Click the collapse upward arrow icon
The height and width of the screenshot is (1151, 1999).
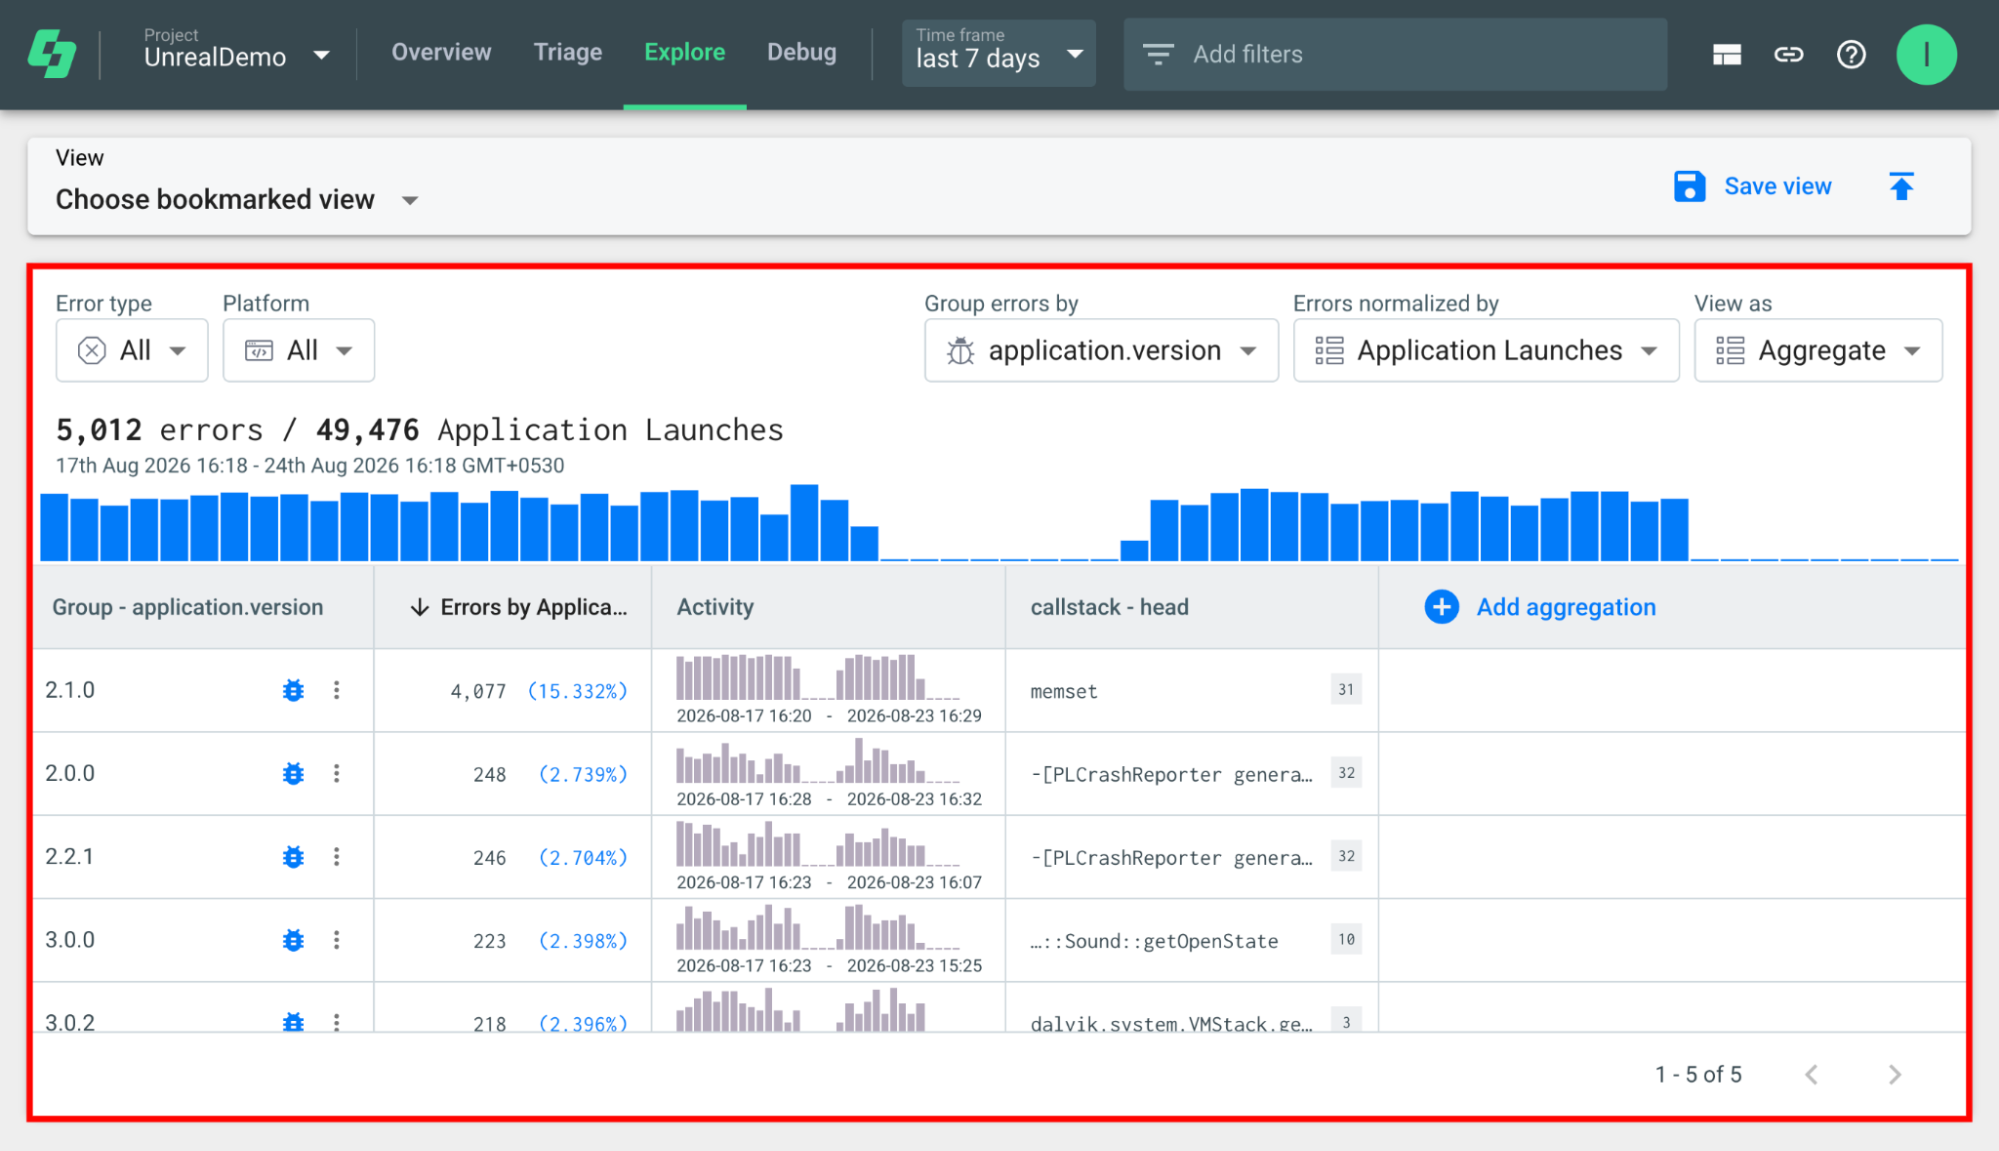pyautogui.click(x=1901, y=186)
